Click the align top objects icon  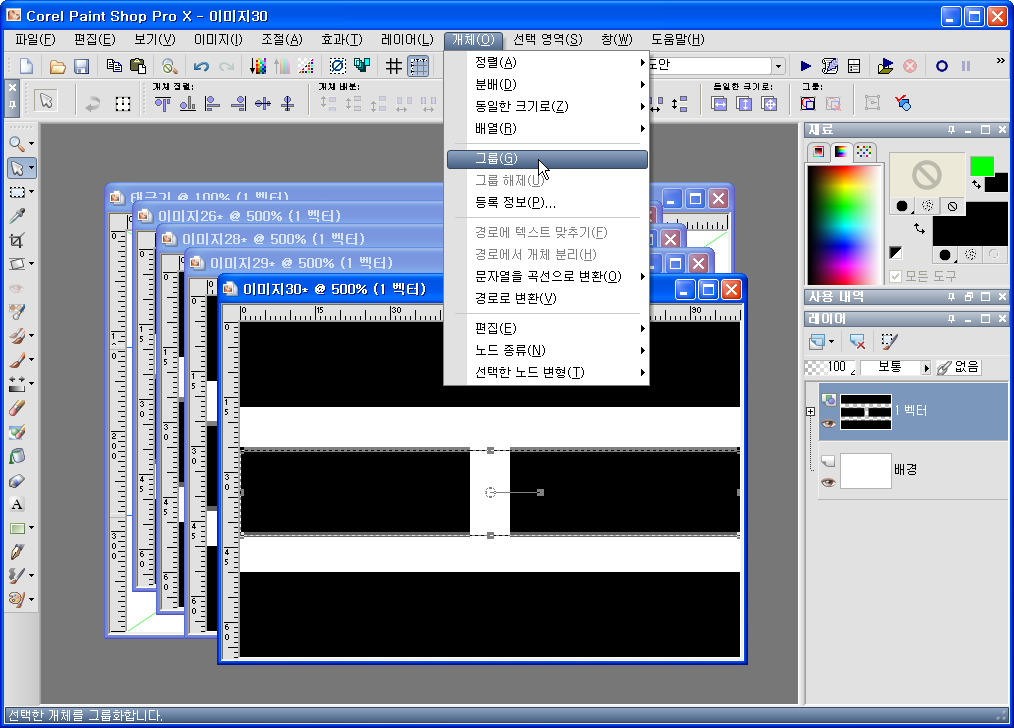[x=162, y=103]
